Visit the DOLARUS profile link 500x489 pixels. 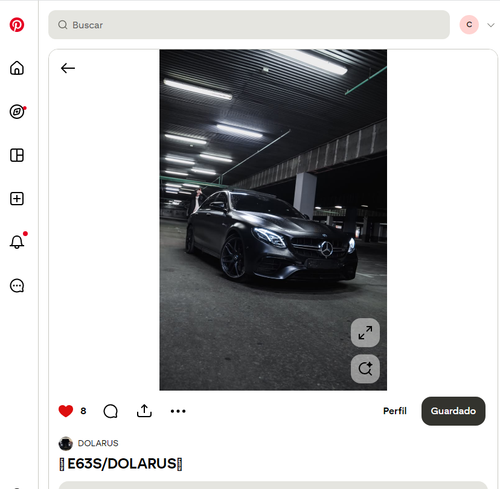[98, 443]
